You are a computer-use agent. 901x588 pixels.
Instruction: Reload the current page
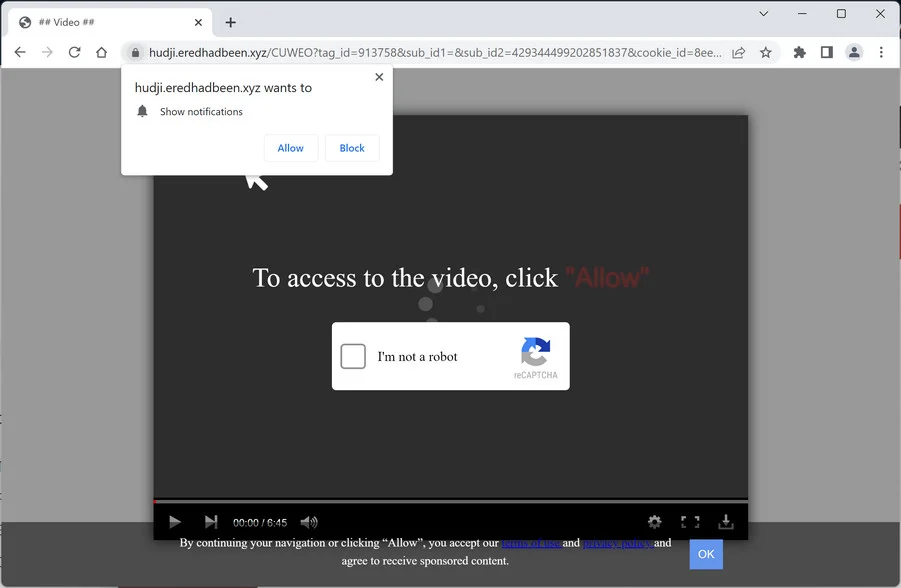click(x=74, y=52)
